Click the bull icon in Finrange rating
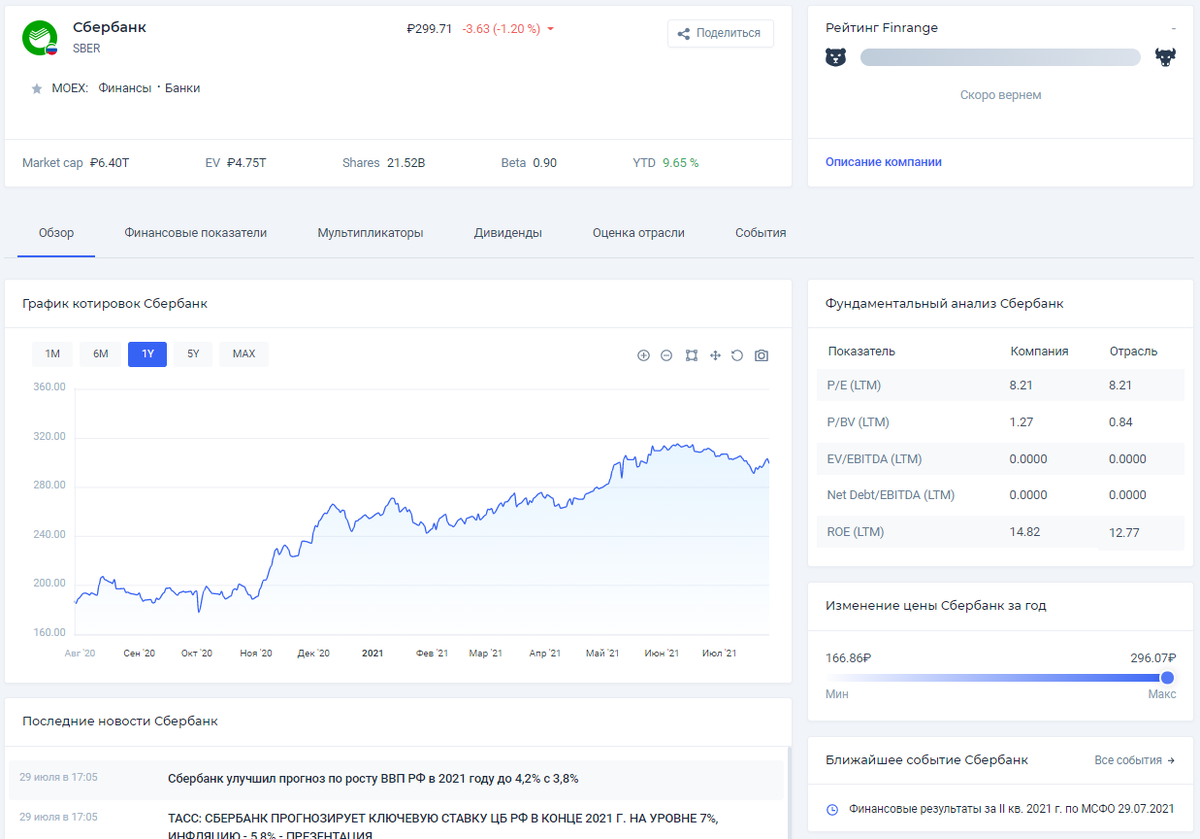This screenshot has height=839, width=1200. tap(1165, 57)
